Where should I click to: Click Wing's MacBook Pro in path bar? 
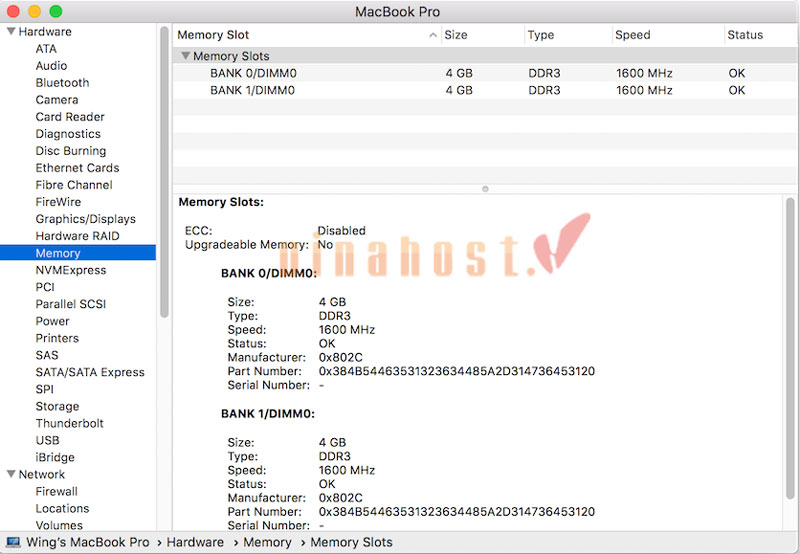(x=88, y=542)
